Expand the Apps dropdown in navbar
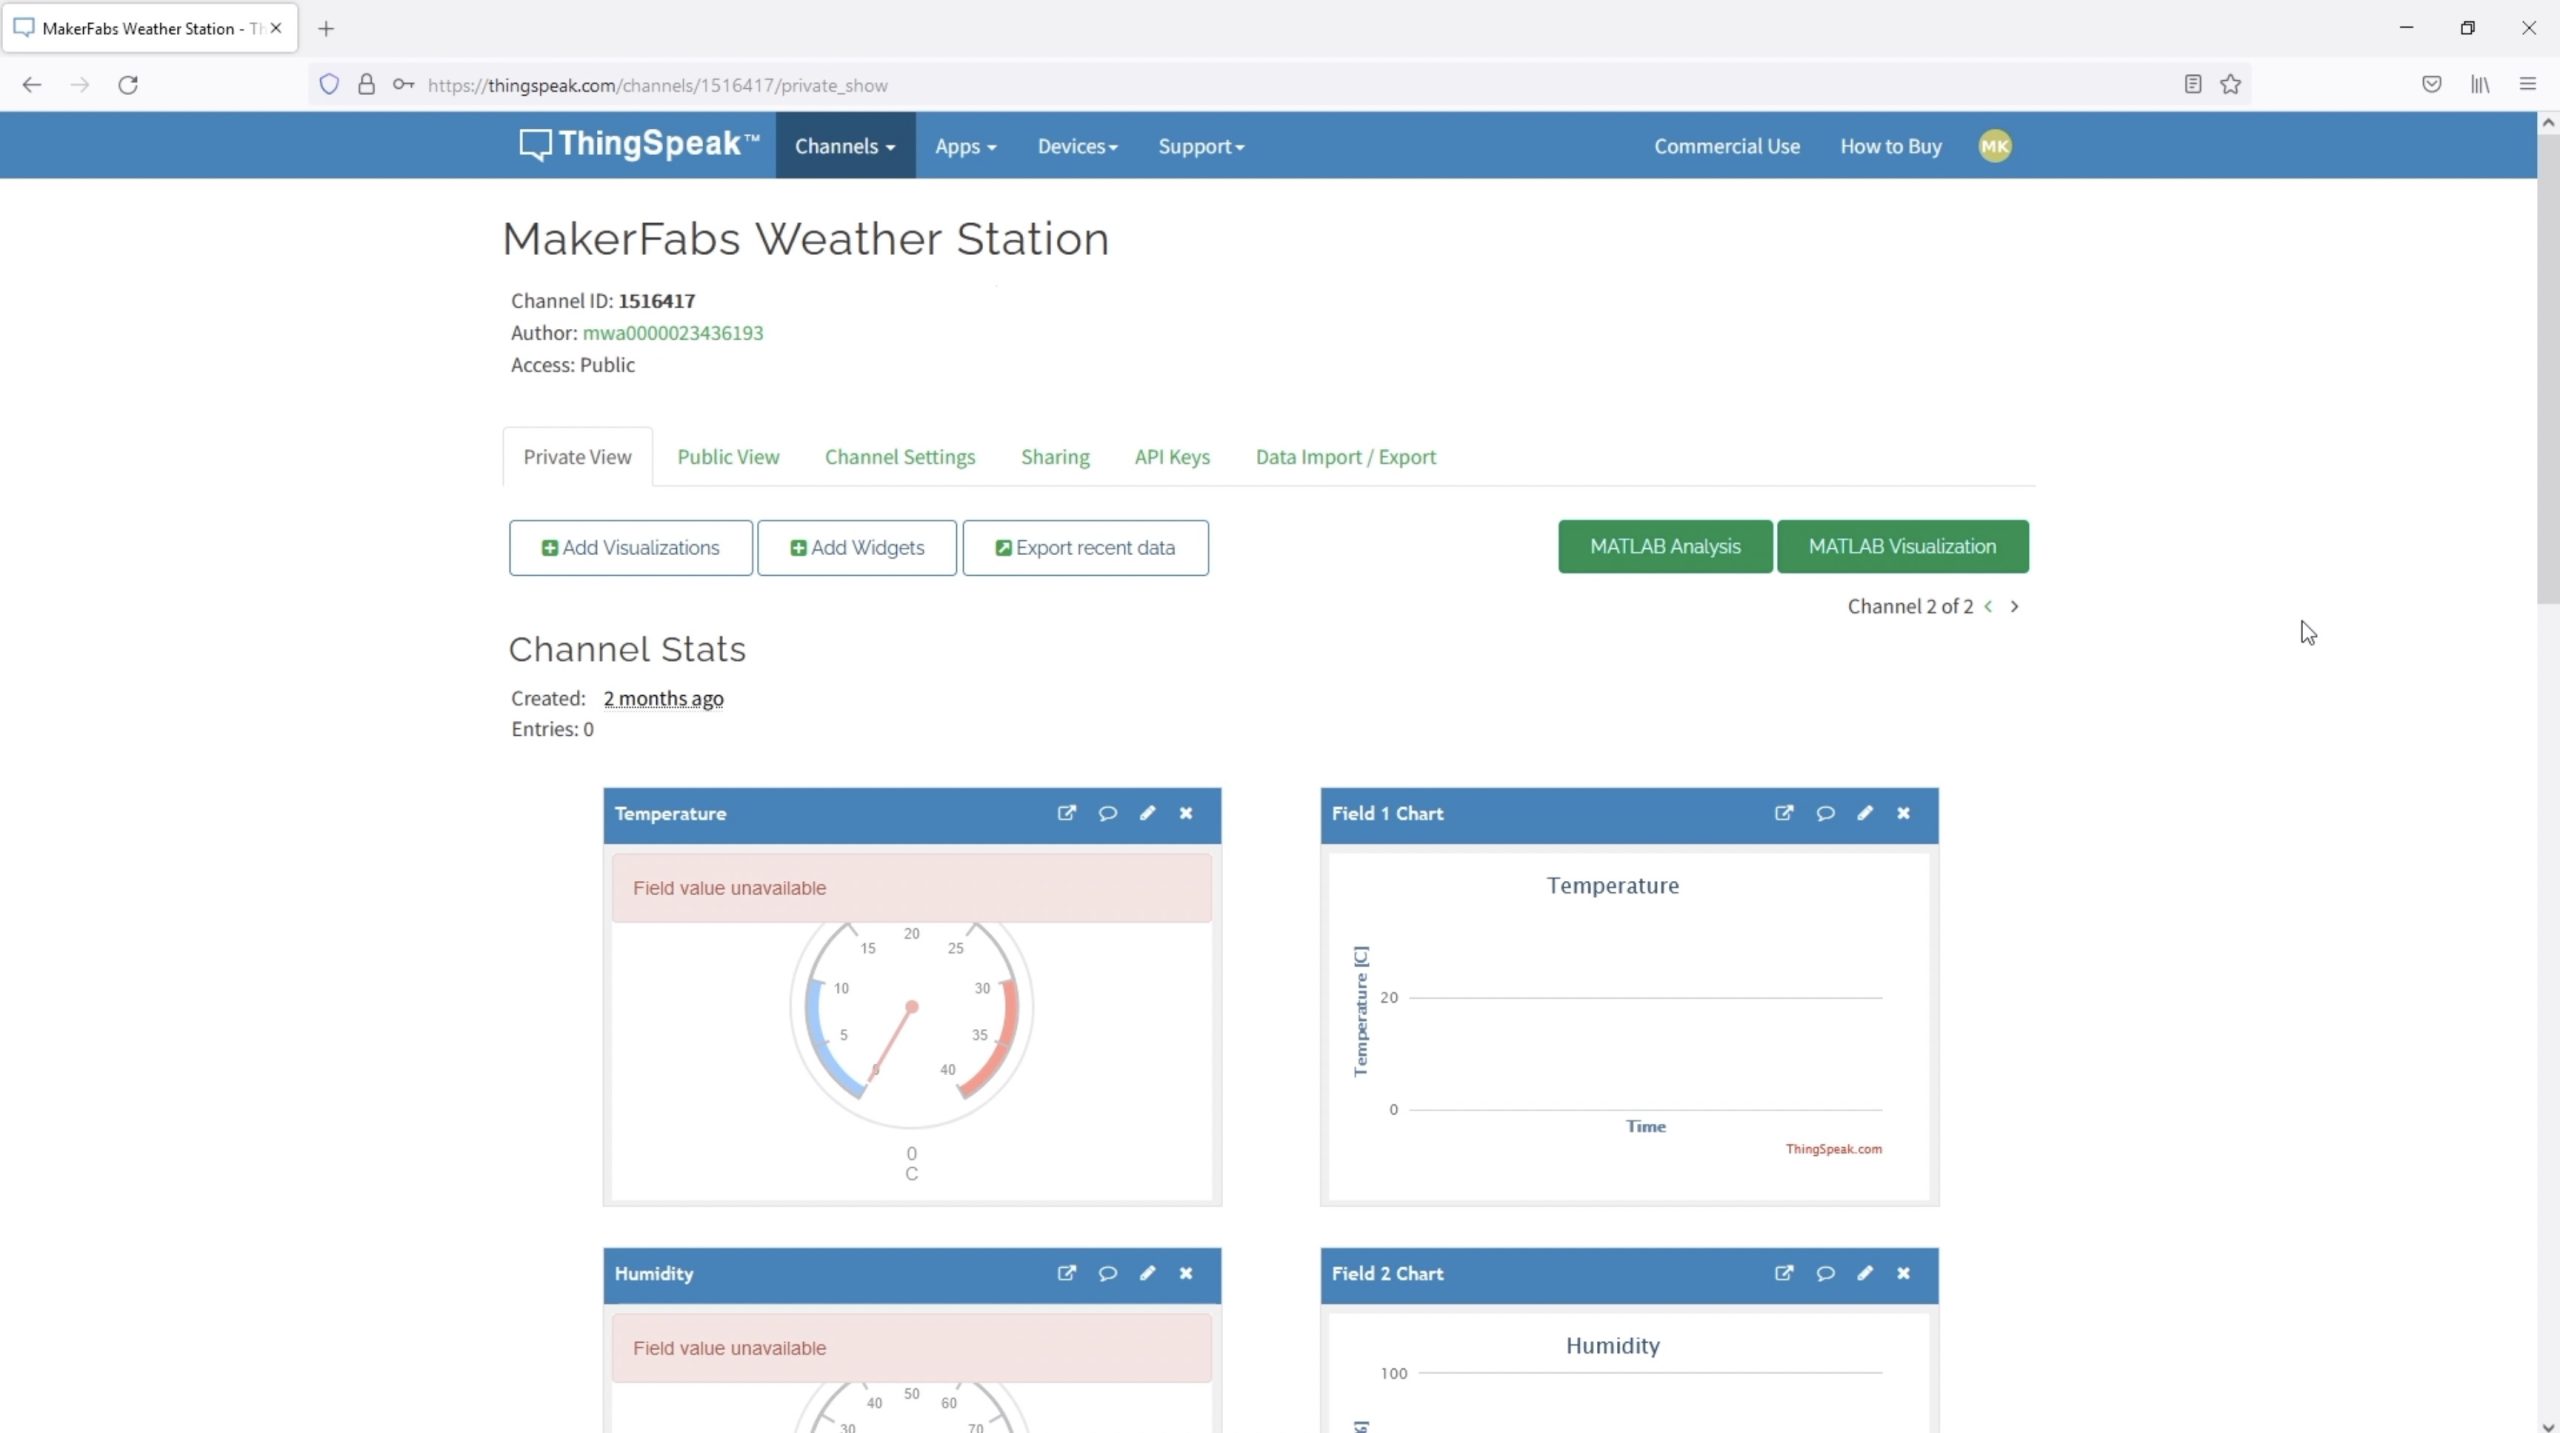 click(x=965, y=146)
